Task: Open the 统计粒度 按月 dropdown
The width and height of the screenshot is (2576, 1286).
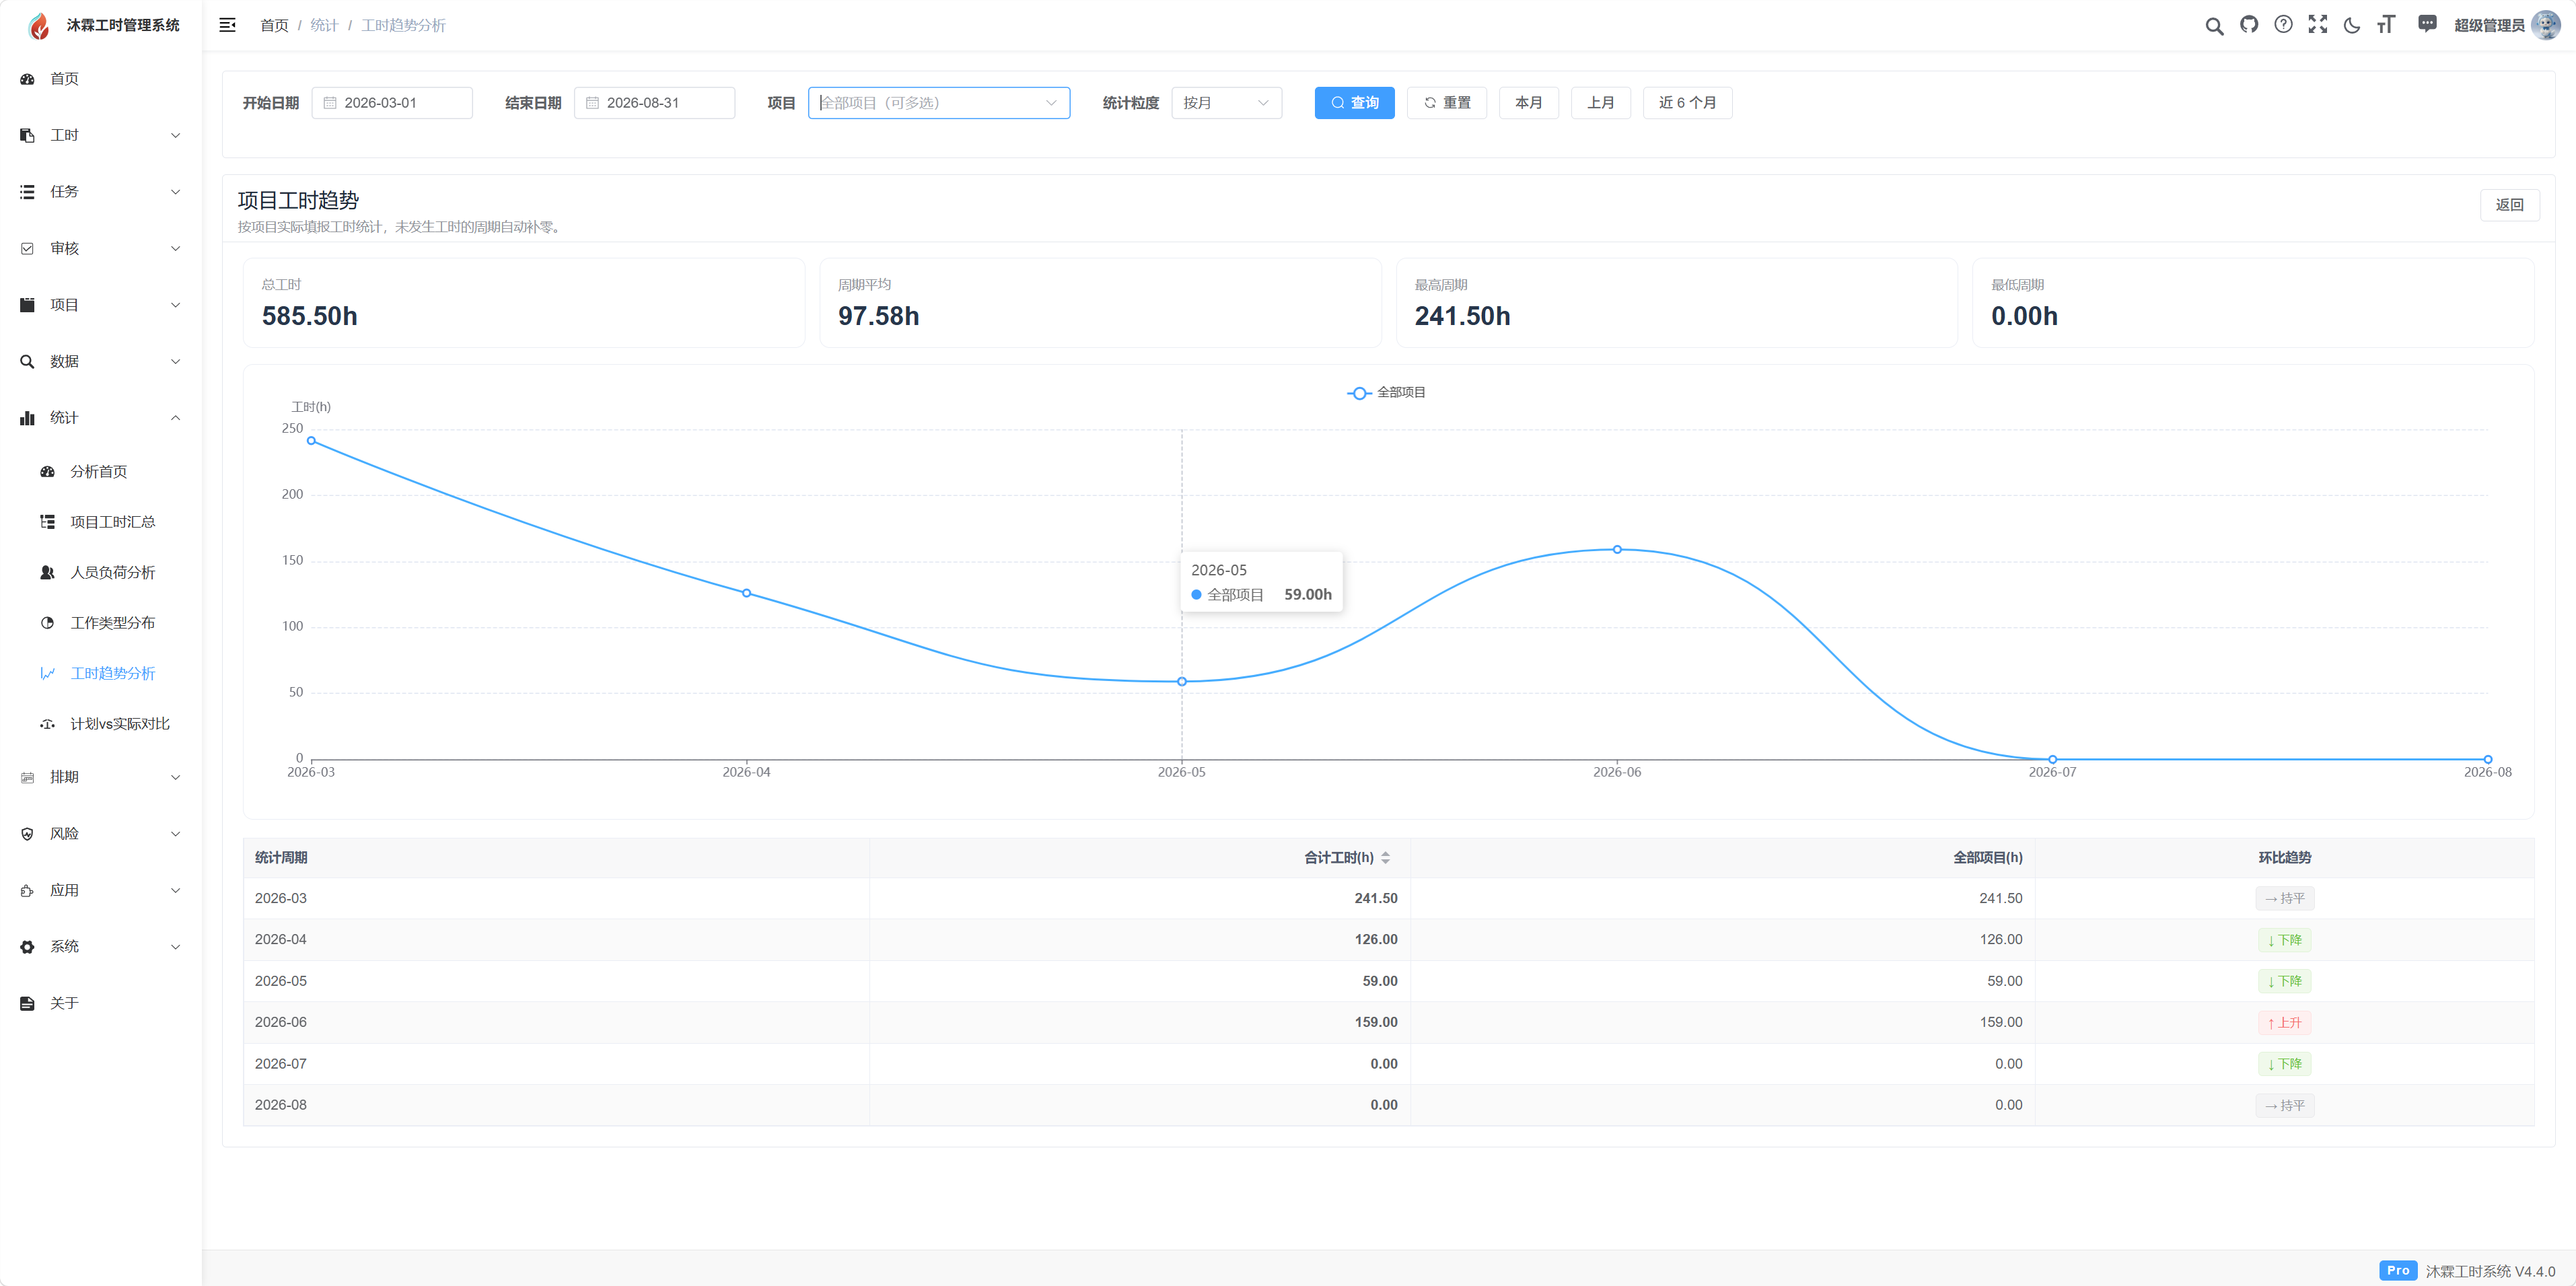Action: (x=1226, y=103)
